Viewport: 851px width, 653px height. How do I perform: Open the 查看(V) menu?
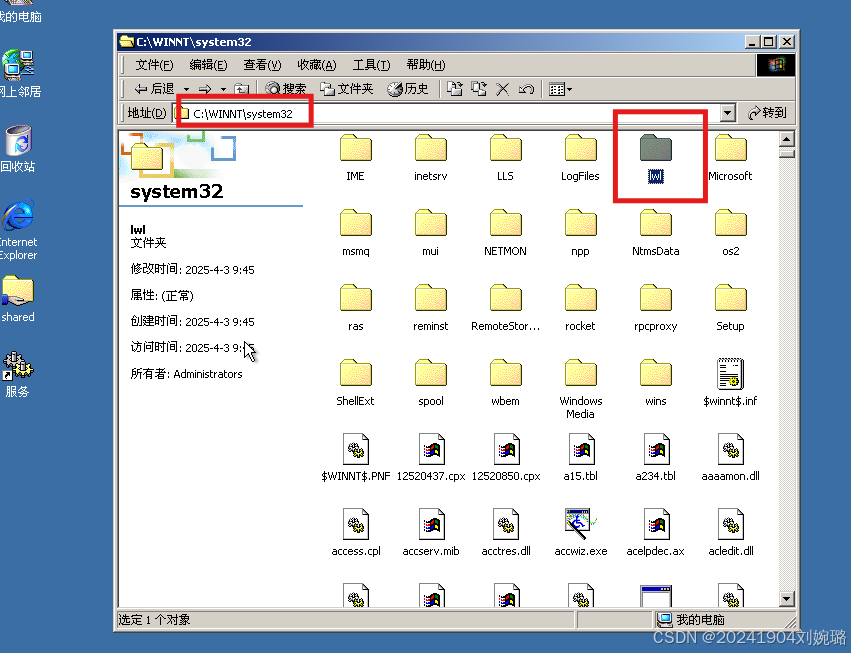262,65
